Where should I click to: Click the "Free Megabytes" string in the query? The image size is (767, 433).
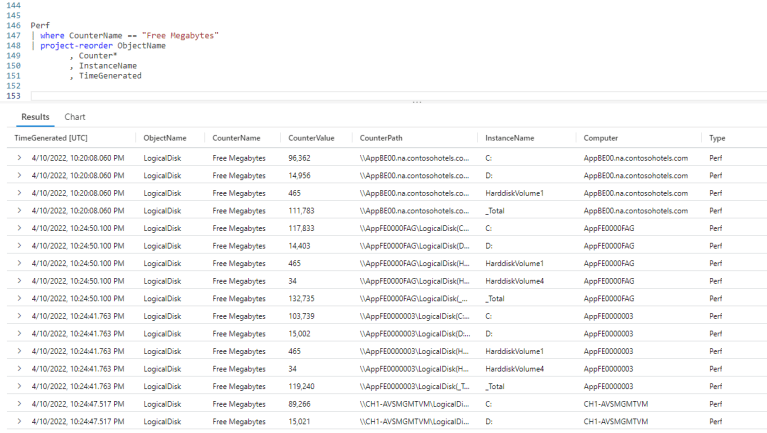pyautogui.click(x=180, y=35)
